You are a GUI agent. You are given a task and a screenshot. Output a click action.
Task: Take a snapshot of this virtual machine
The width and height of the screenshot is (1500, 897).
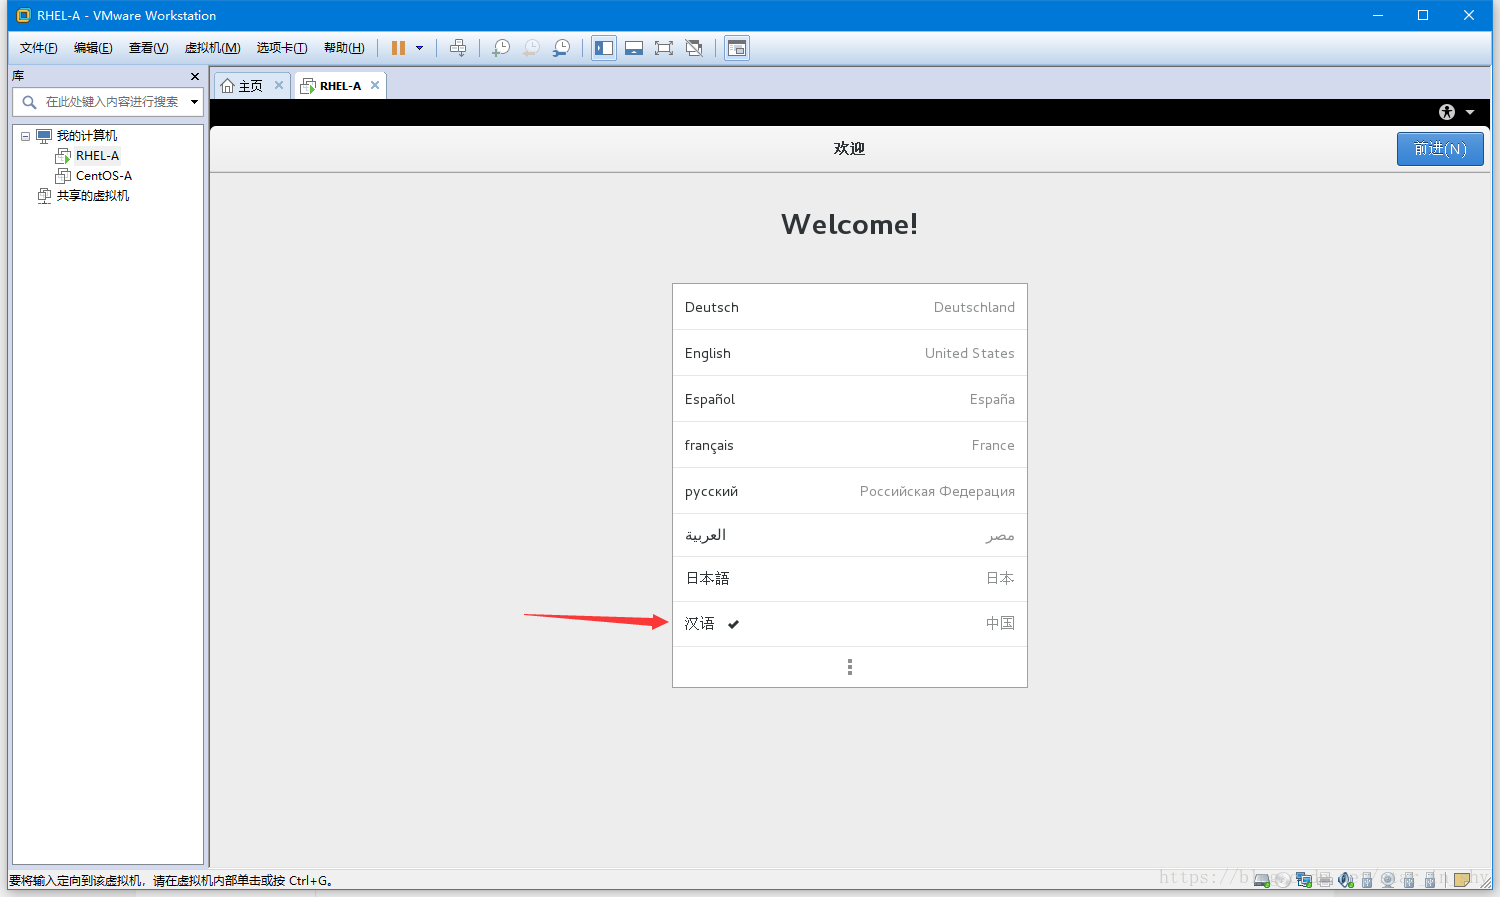(501, 48)
